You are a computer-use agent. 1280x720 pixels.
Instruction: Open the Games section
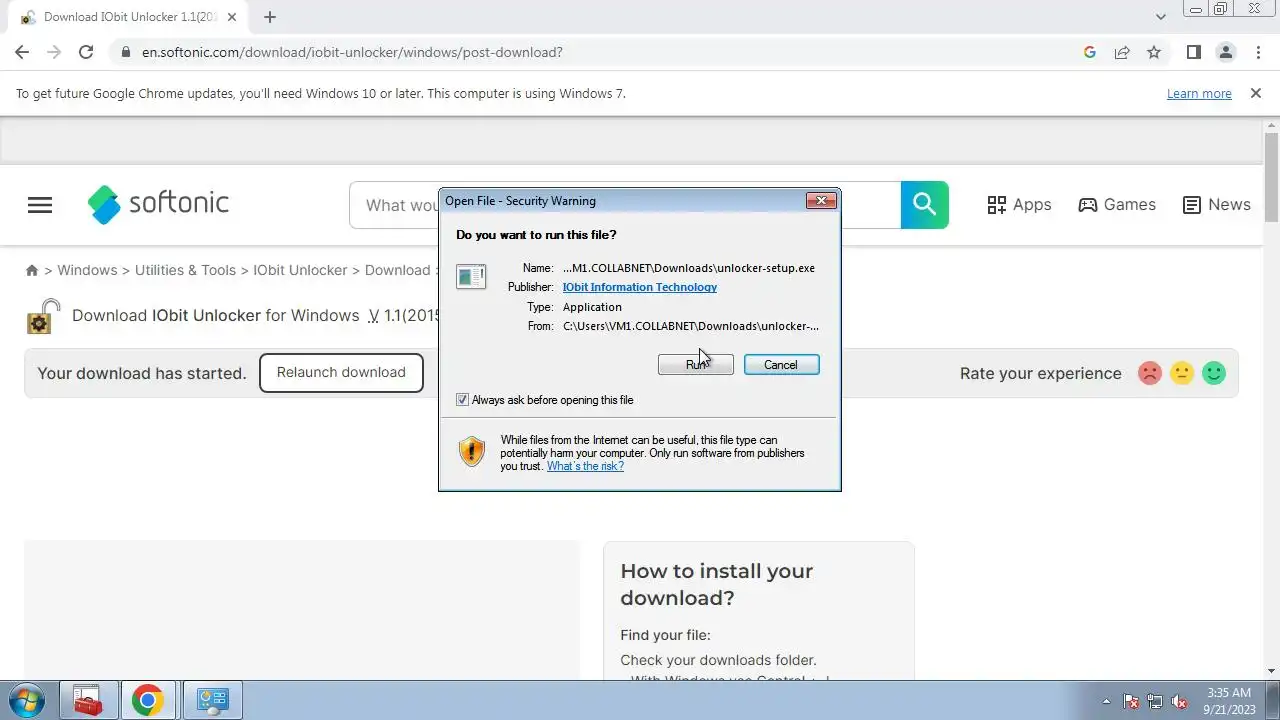click(x=1117, y=205)
